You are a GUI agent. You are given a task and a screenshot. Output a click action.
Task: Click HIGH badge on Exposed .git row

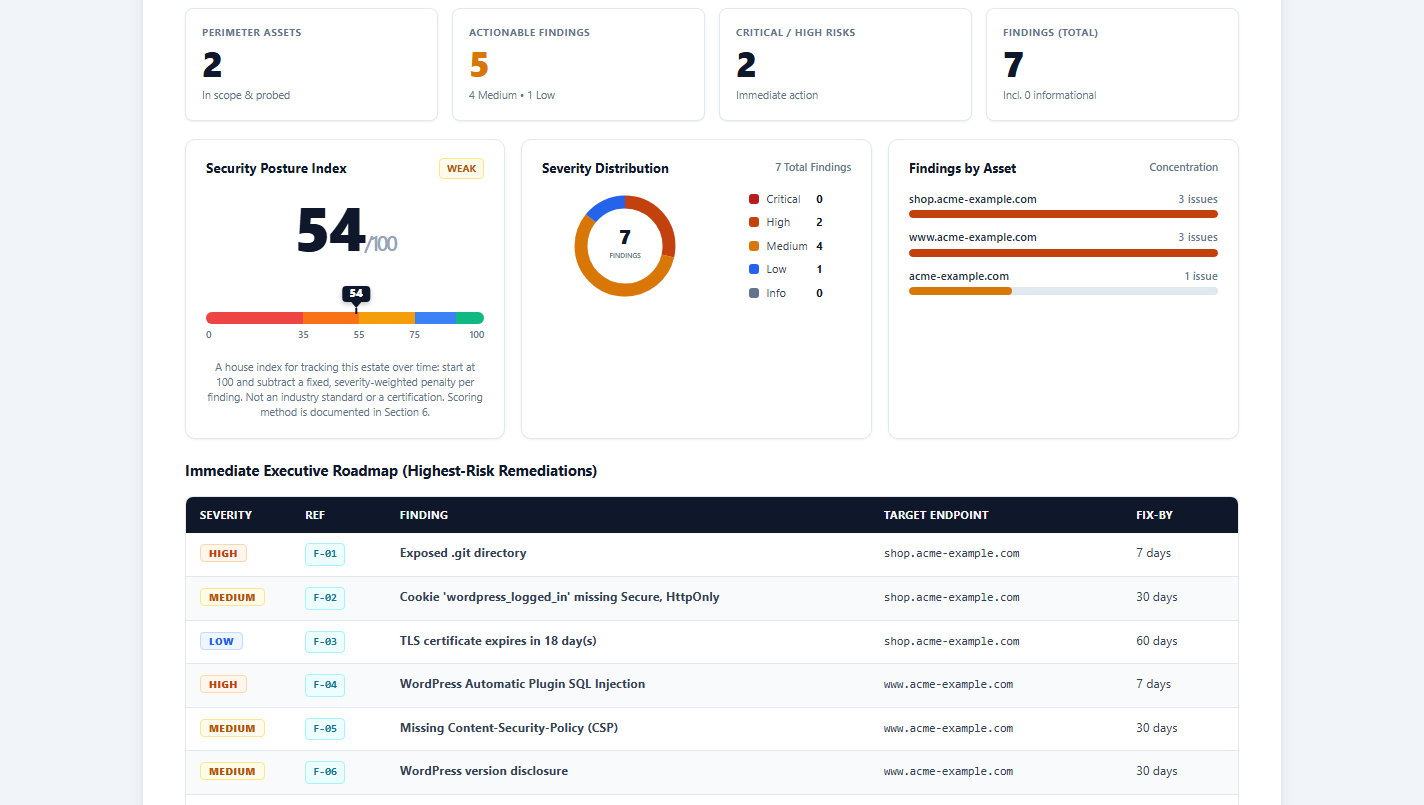click(223, 553)
